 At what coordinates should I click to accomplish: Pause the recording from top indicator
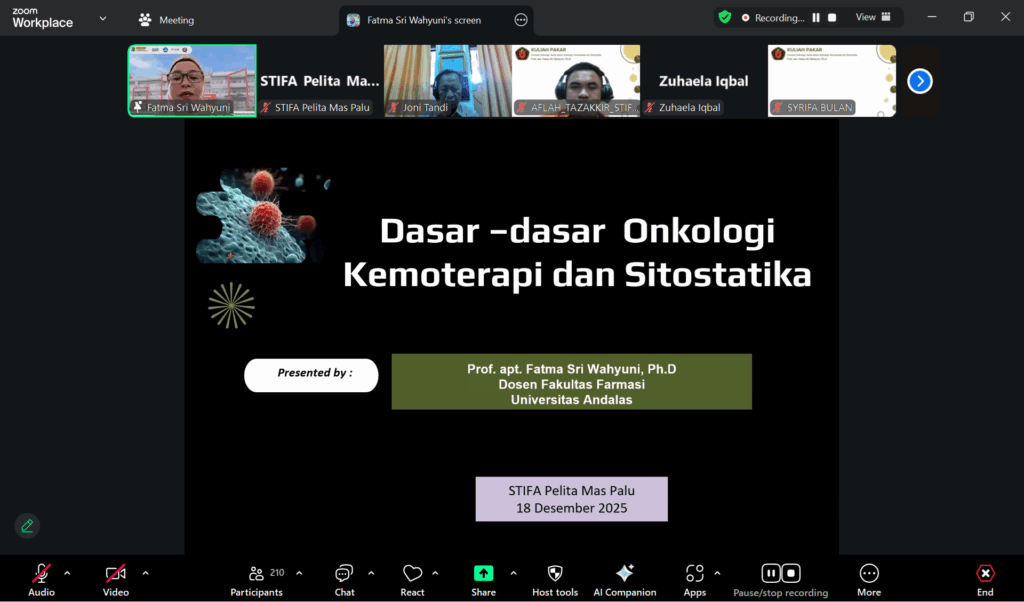point(816,17)
